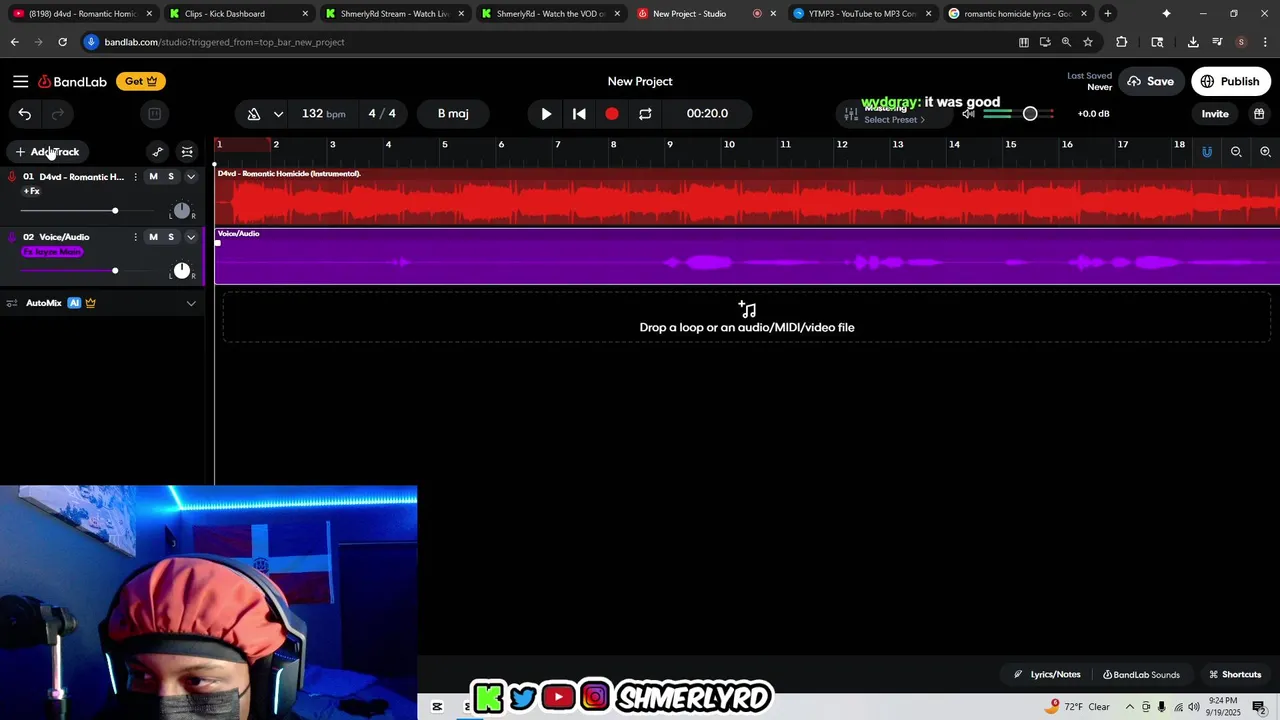The image size is (1280, 720).
Task: Open the Voice/Audio Fx preset tag
Action: [52, 252]
